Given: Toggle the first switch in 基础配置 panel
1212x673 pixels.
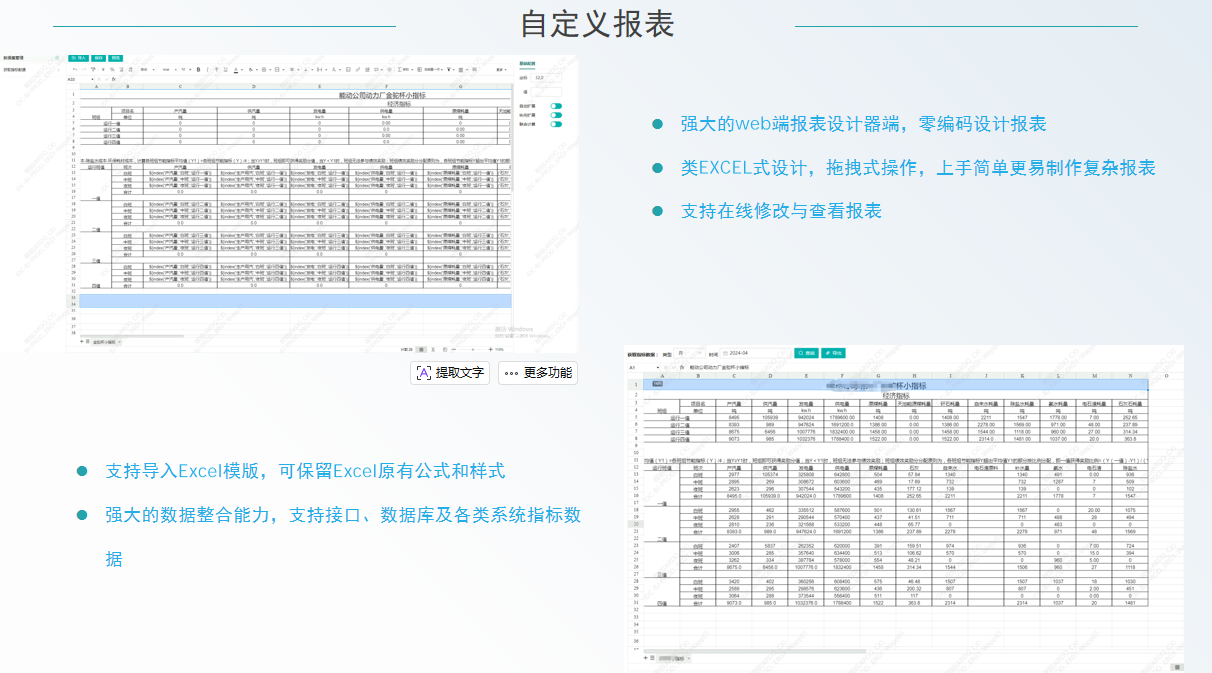Looking at the screenshot, I should click(x=556, y=105).
